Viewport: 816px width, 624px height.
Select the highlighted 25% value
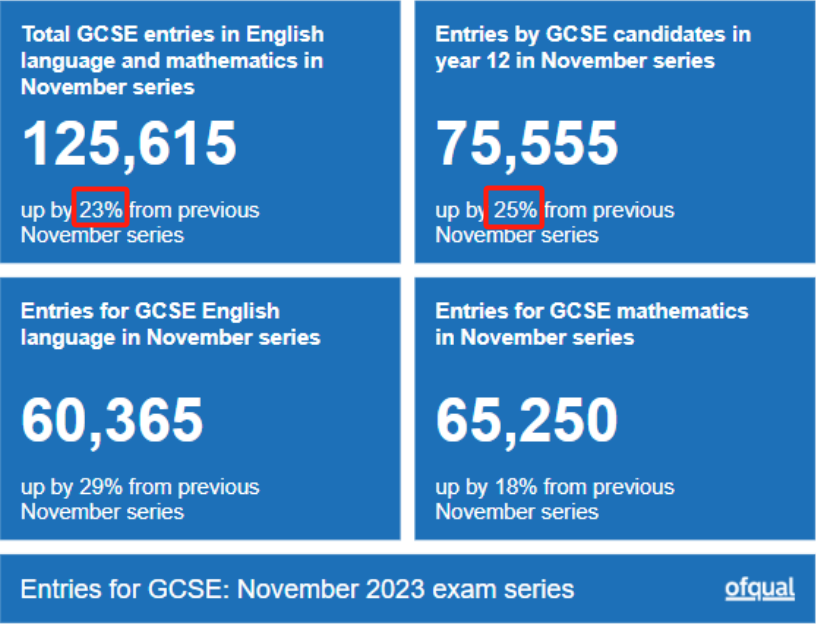click(x=515, y=210)
